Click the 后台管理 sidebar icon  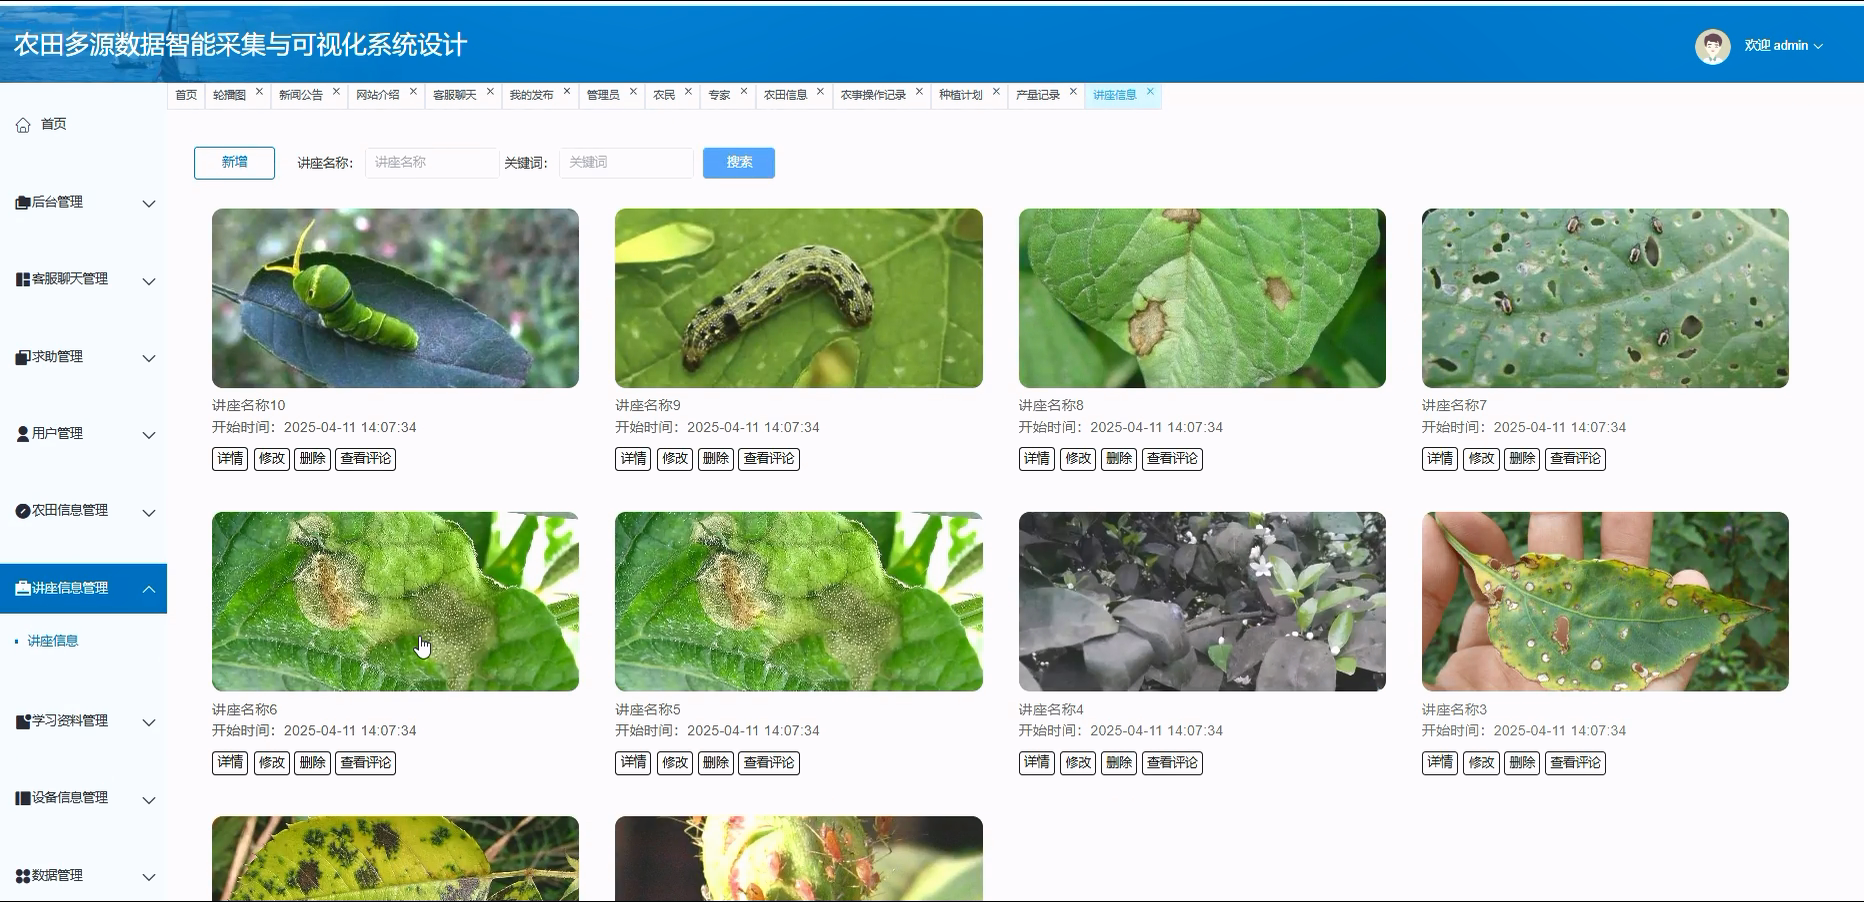23,203
